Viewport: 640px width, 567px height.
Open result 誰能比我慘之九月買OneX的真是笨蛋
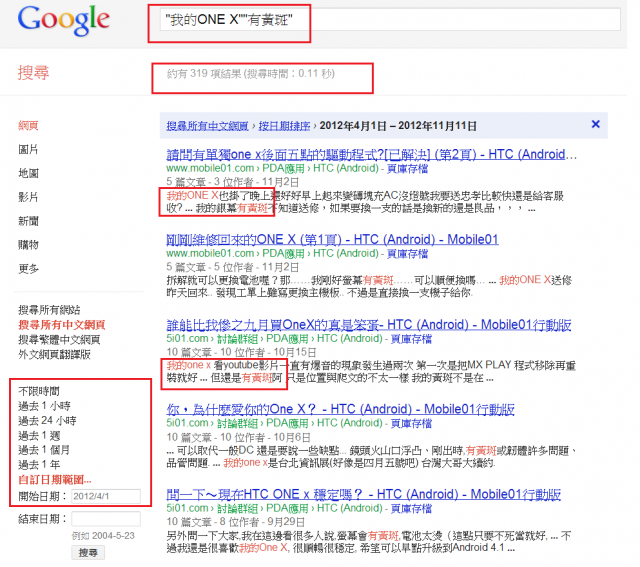369,325
